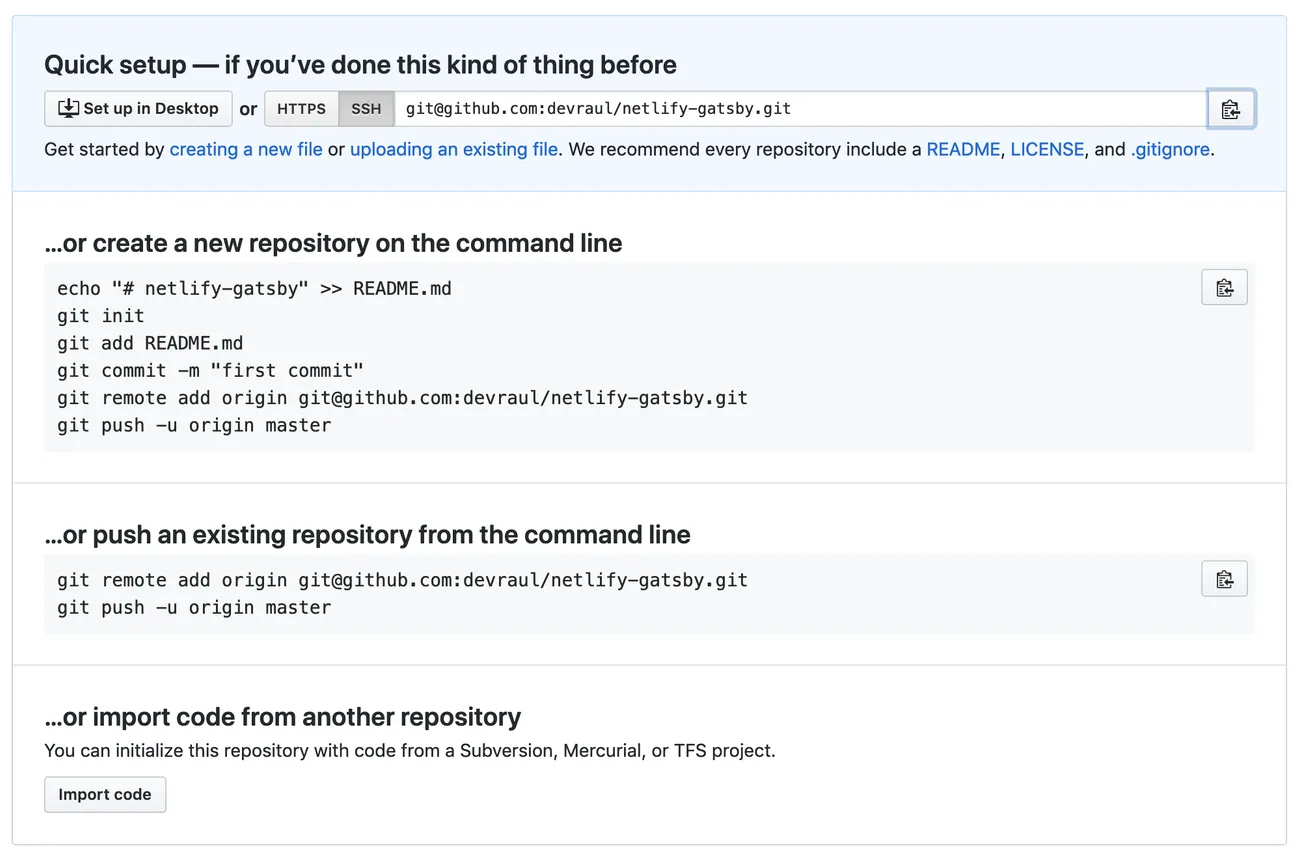Viewport: 1300px width, 861px height.
Task: Copy the push existing repository commands
Action: click(x=1224, y=579)
